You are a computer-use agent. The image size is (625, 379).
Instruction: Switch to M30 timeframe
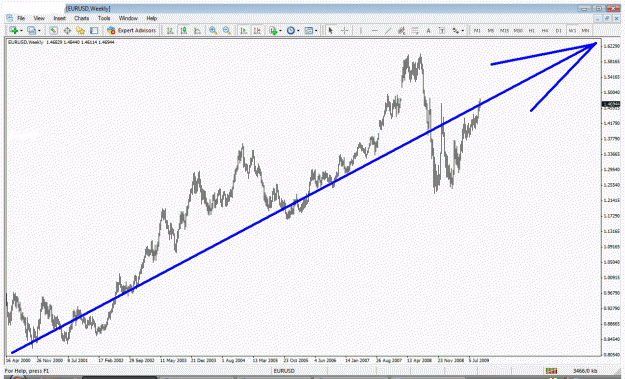tap(518, 30)
